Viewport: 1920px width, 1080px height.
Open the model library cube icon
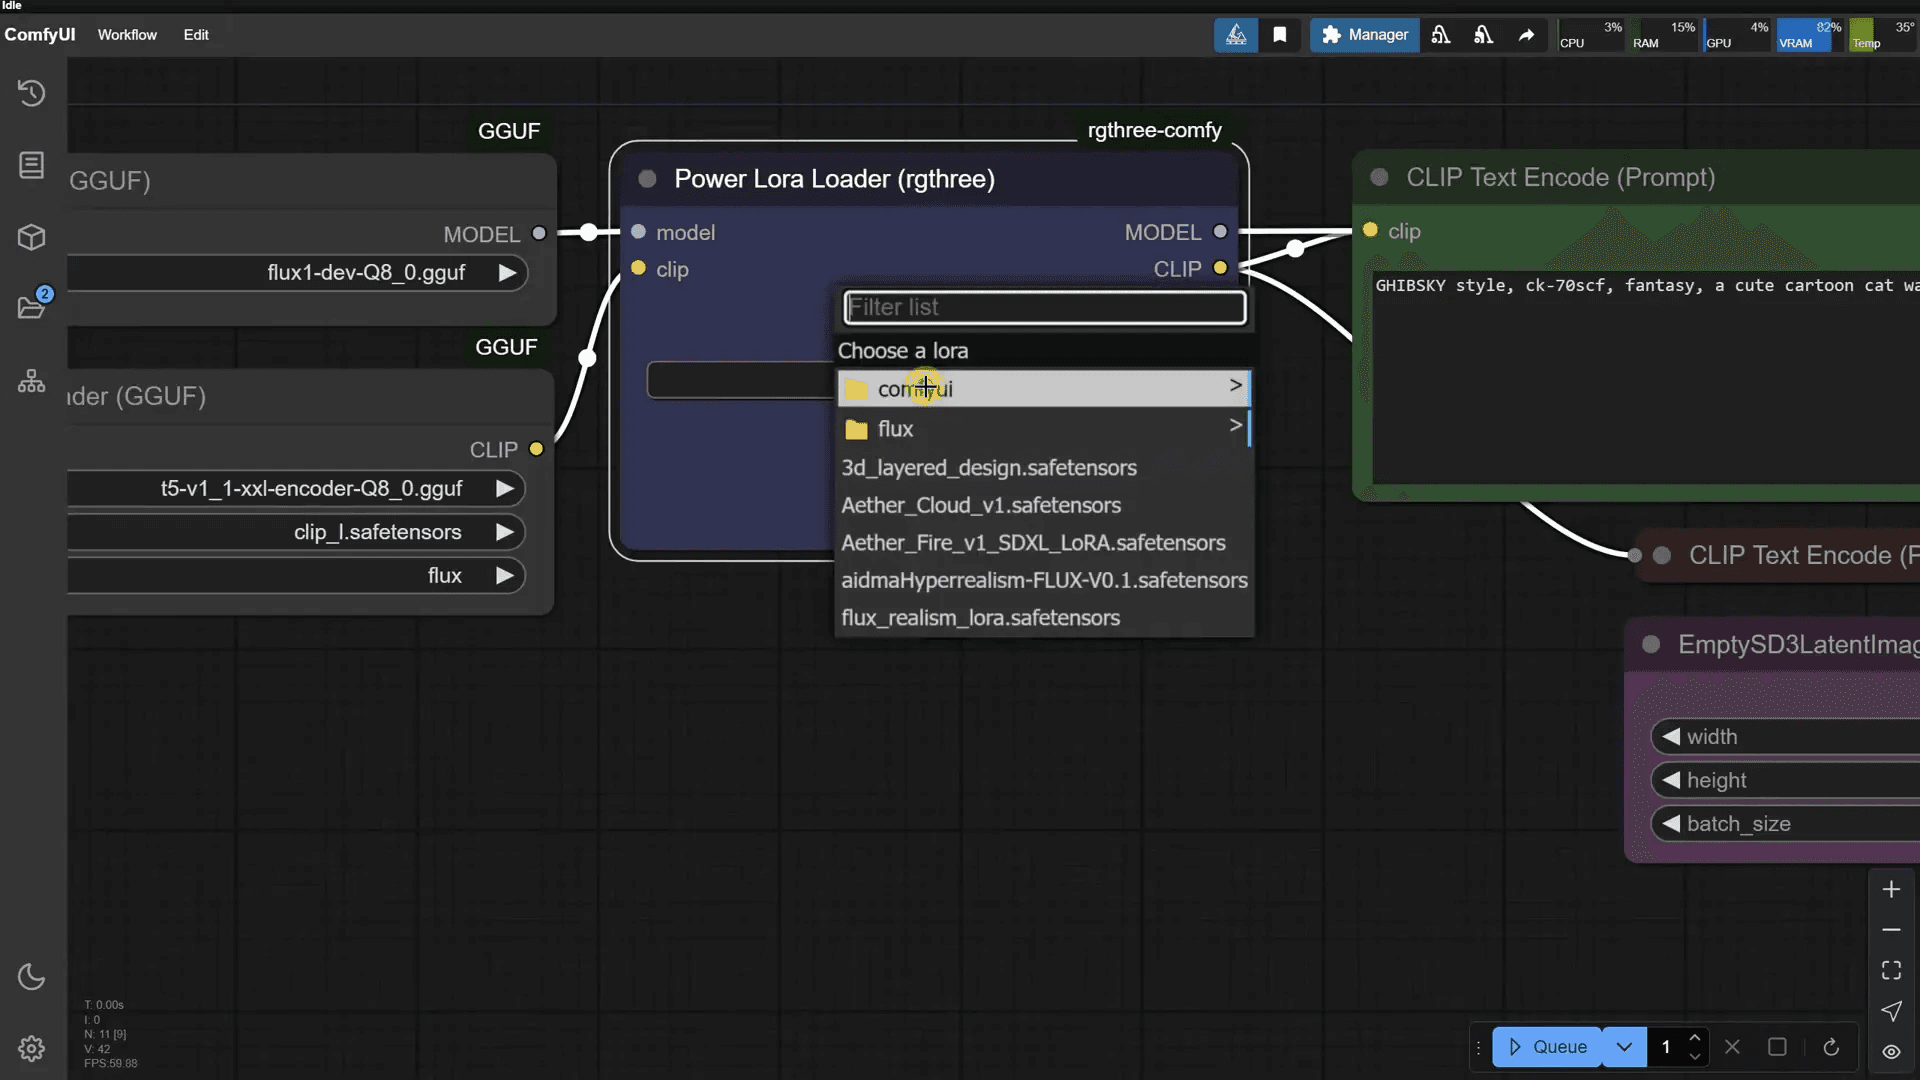(x=31, y=237)
